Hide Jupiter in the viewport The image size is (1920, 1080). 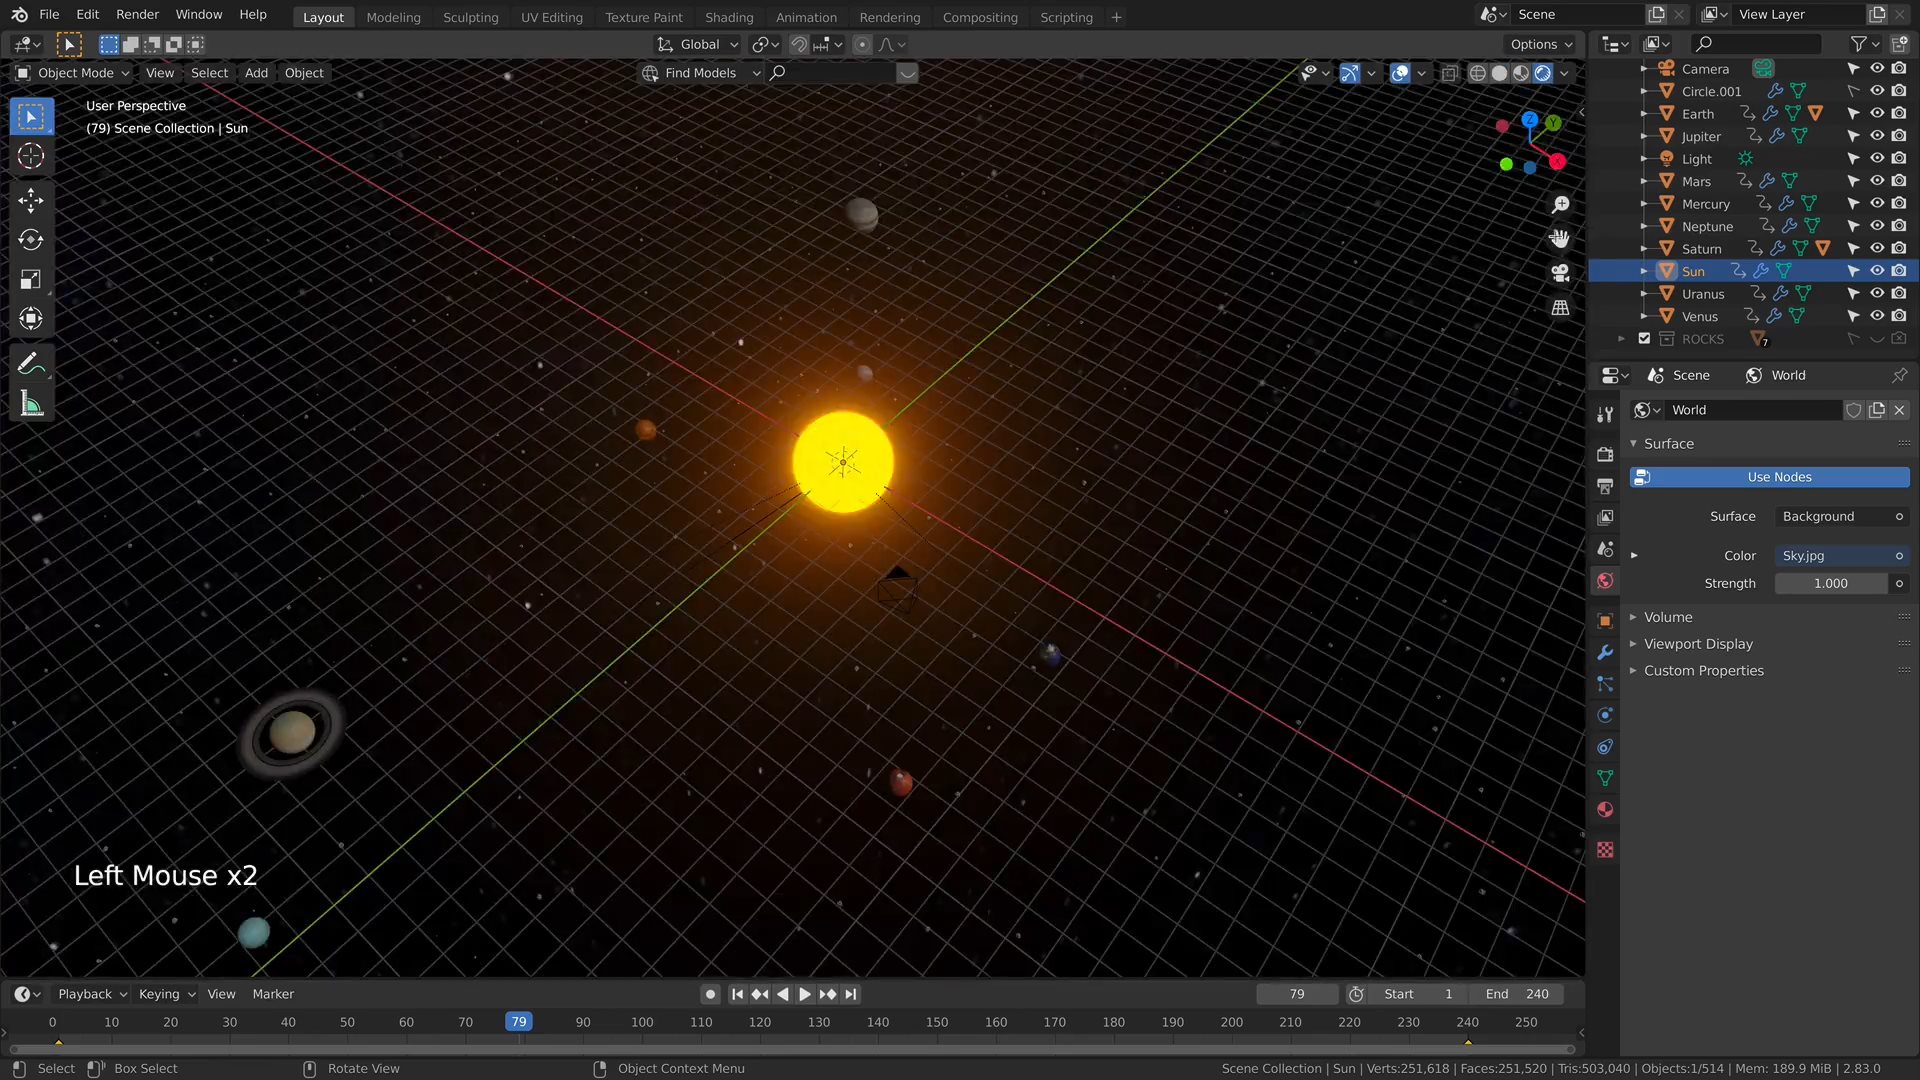1877,136
